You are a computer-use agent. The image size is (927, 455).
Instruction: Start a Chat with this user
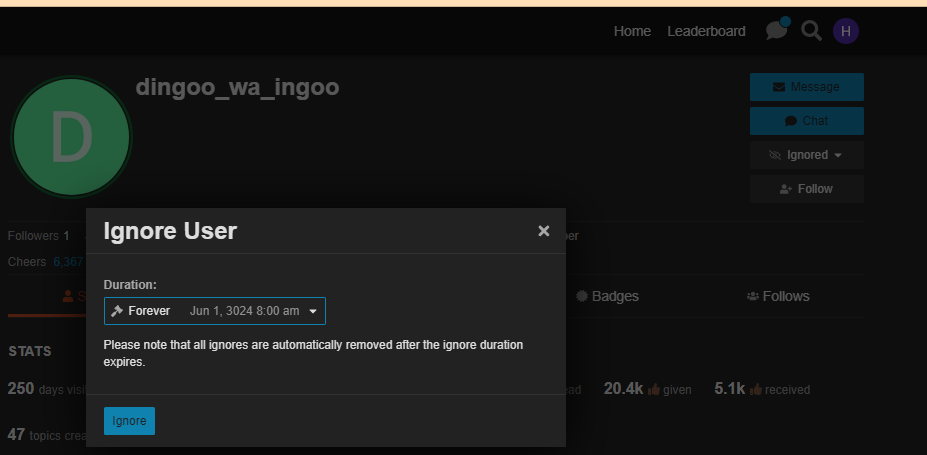coord(806,121)
